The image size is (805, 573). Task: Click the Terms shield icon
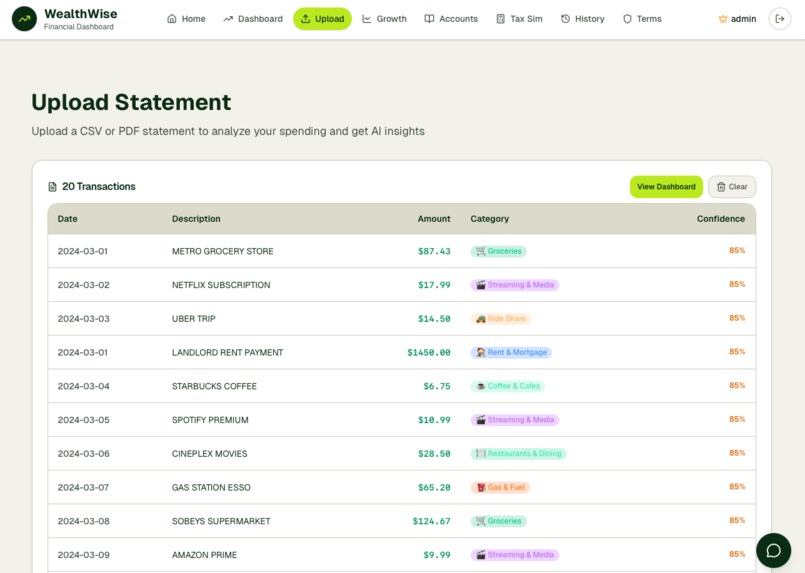pos(627,19)
